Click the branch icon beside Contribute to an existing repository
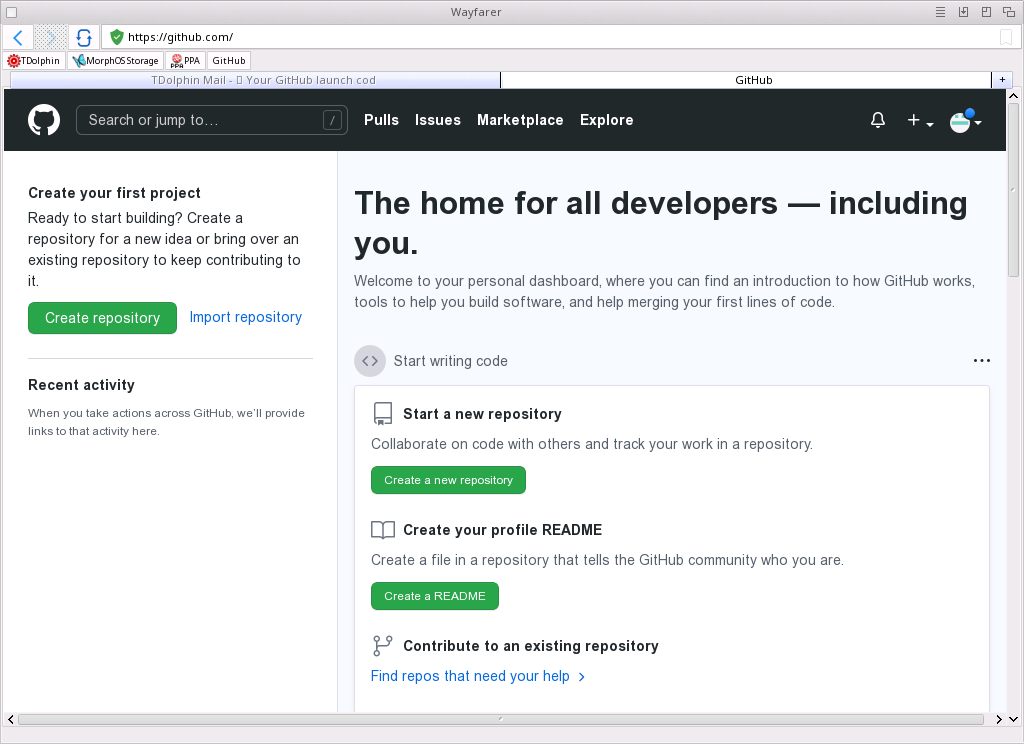Screen dimensions: 1024x744 (383, 645)
